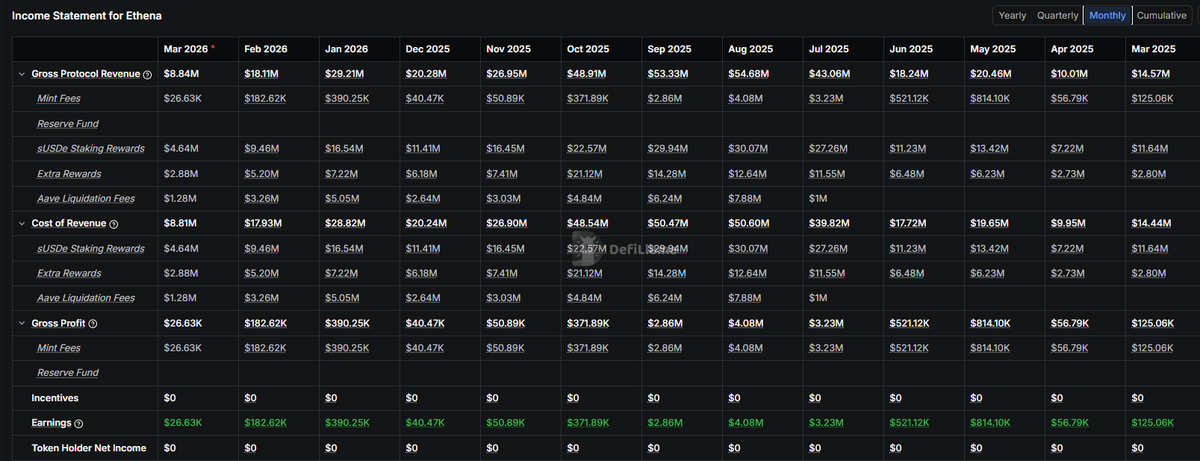1200x461 pixels.
Task: Open Mint Fees link under Gross Profit
Action: [x=59, y=348]
